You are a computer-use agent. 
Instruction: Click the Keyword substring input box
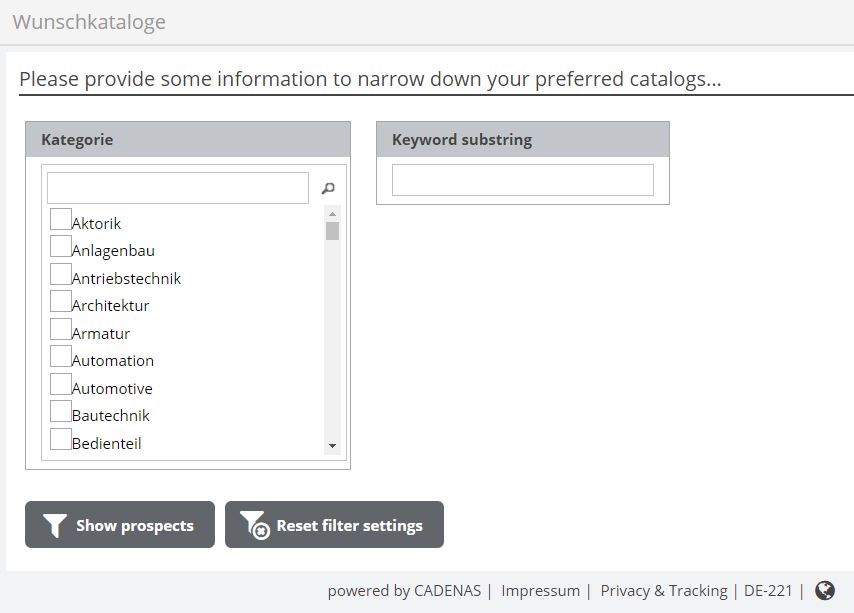click(x=522, y=180)
